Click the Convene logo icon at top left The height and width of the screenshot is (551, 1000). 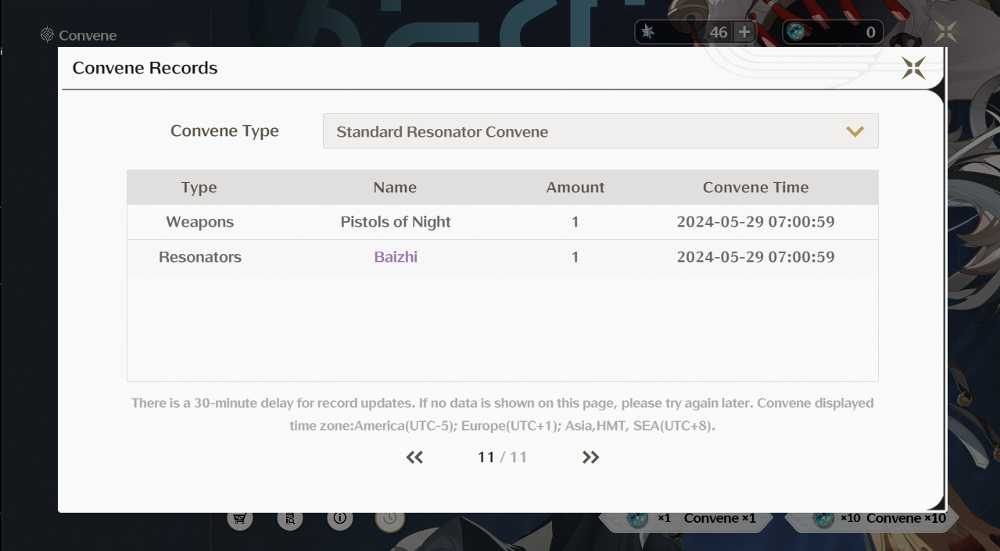pyautogui.click(x=47, y=35)
